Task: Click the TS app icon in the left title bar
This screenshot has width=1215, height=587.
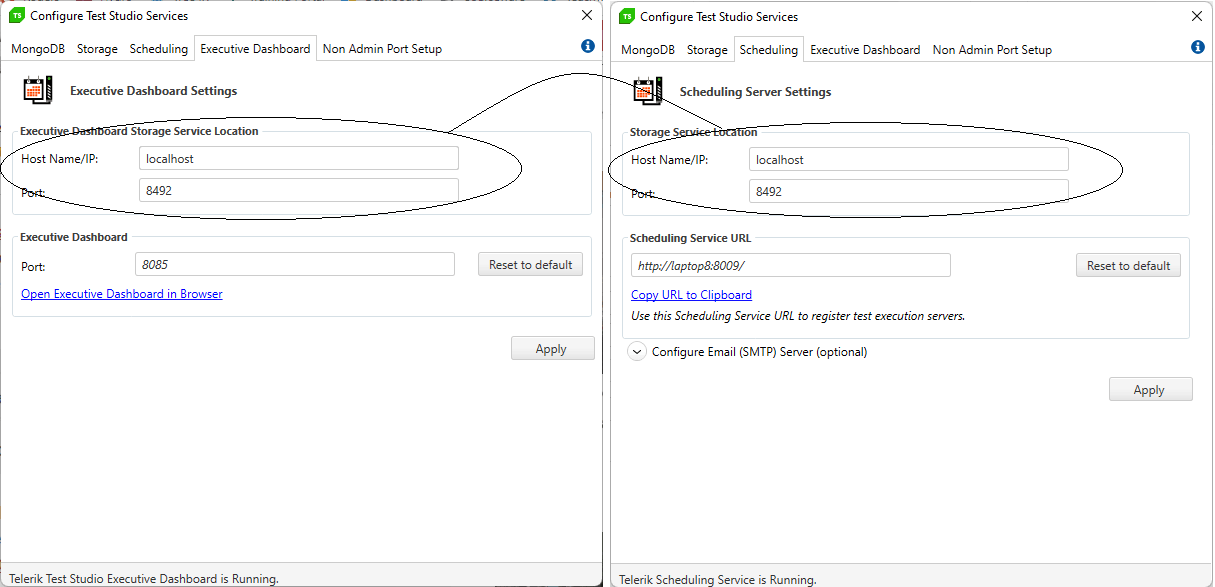Action: click(16, 15)
